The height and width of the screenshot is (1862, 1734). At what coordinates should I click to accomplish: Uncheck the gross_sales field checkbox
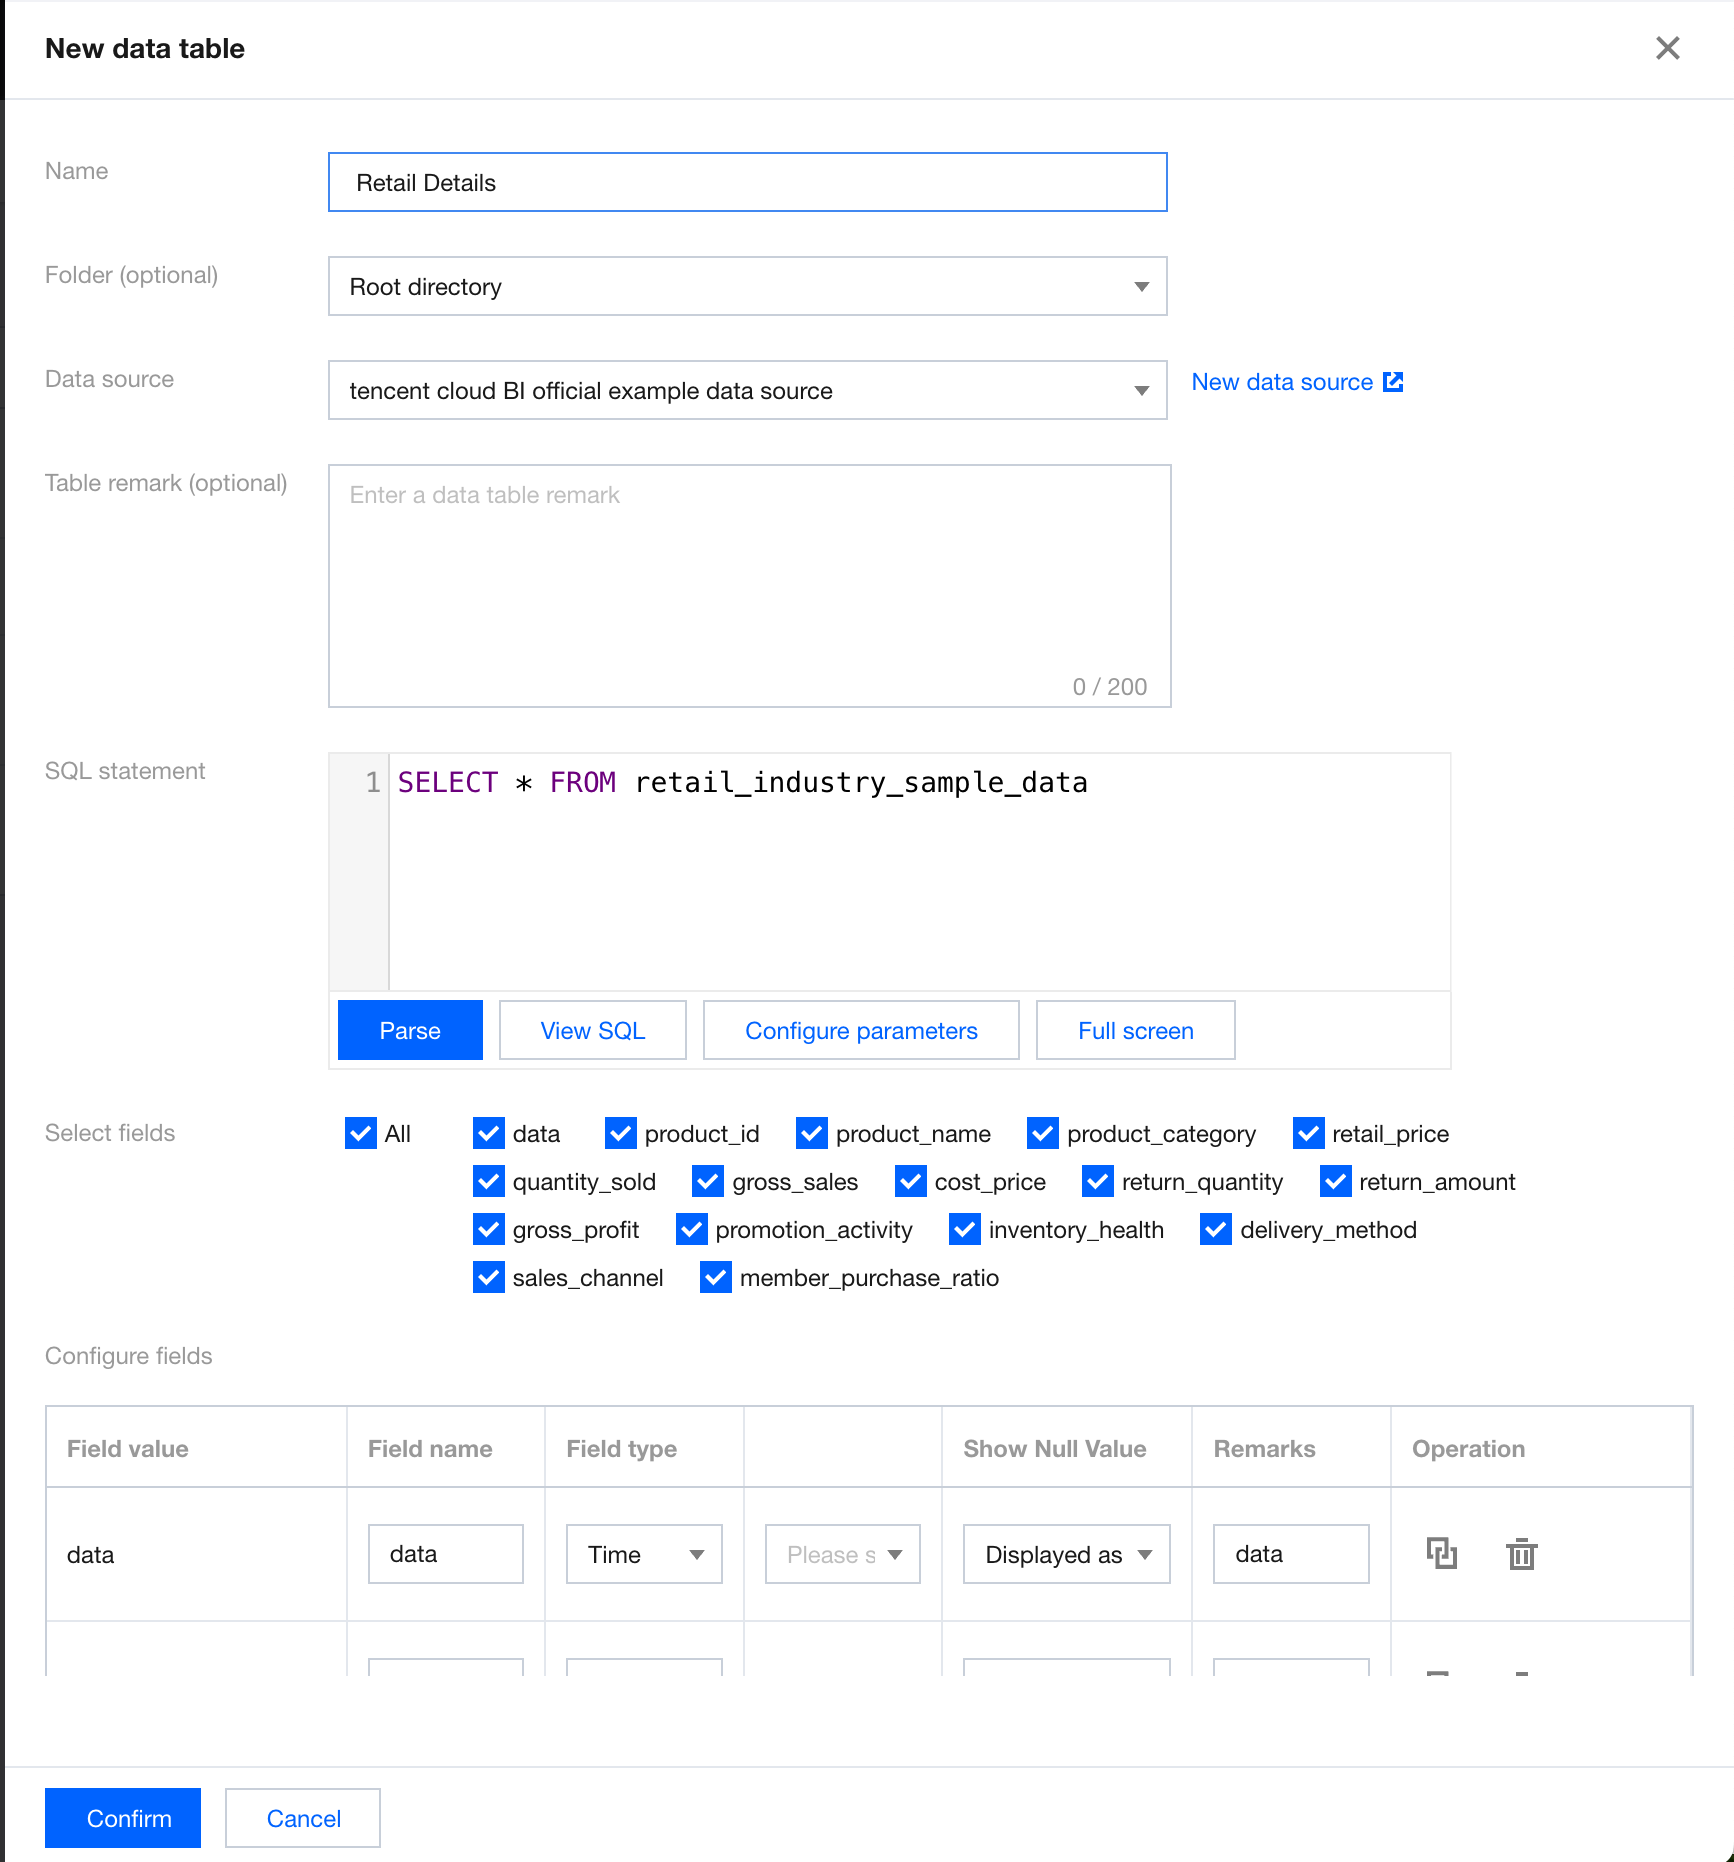[x=708, y=1181]
